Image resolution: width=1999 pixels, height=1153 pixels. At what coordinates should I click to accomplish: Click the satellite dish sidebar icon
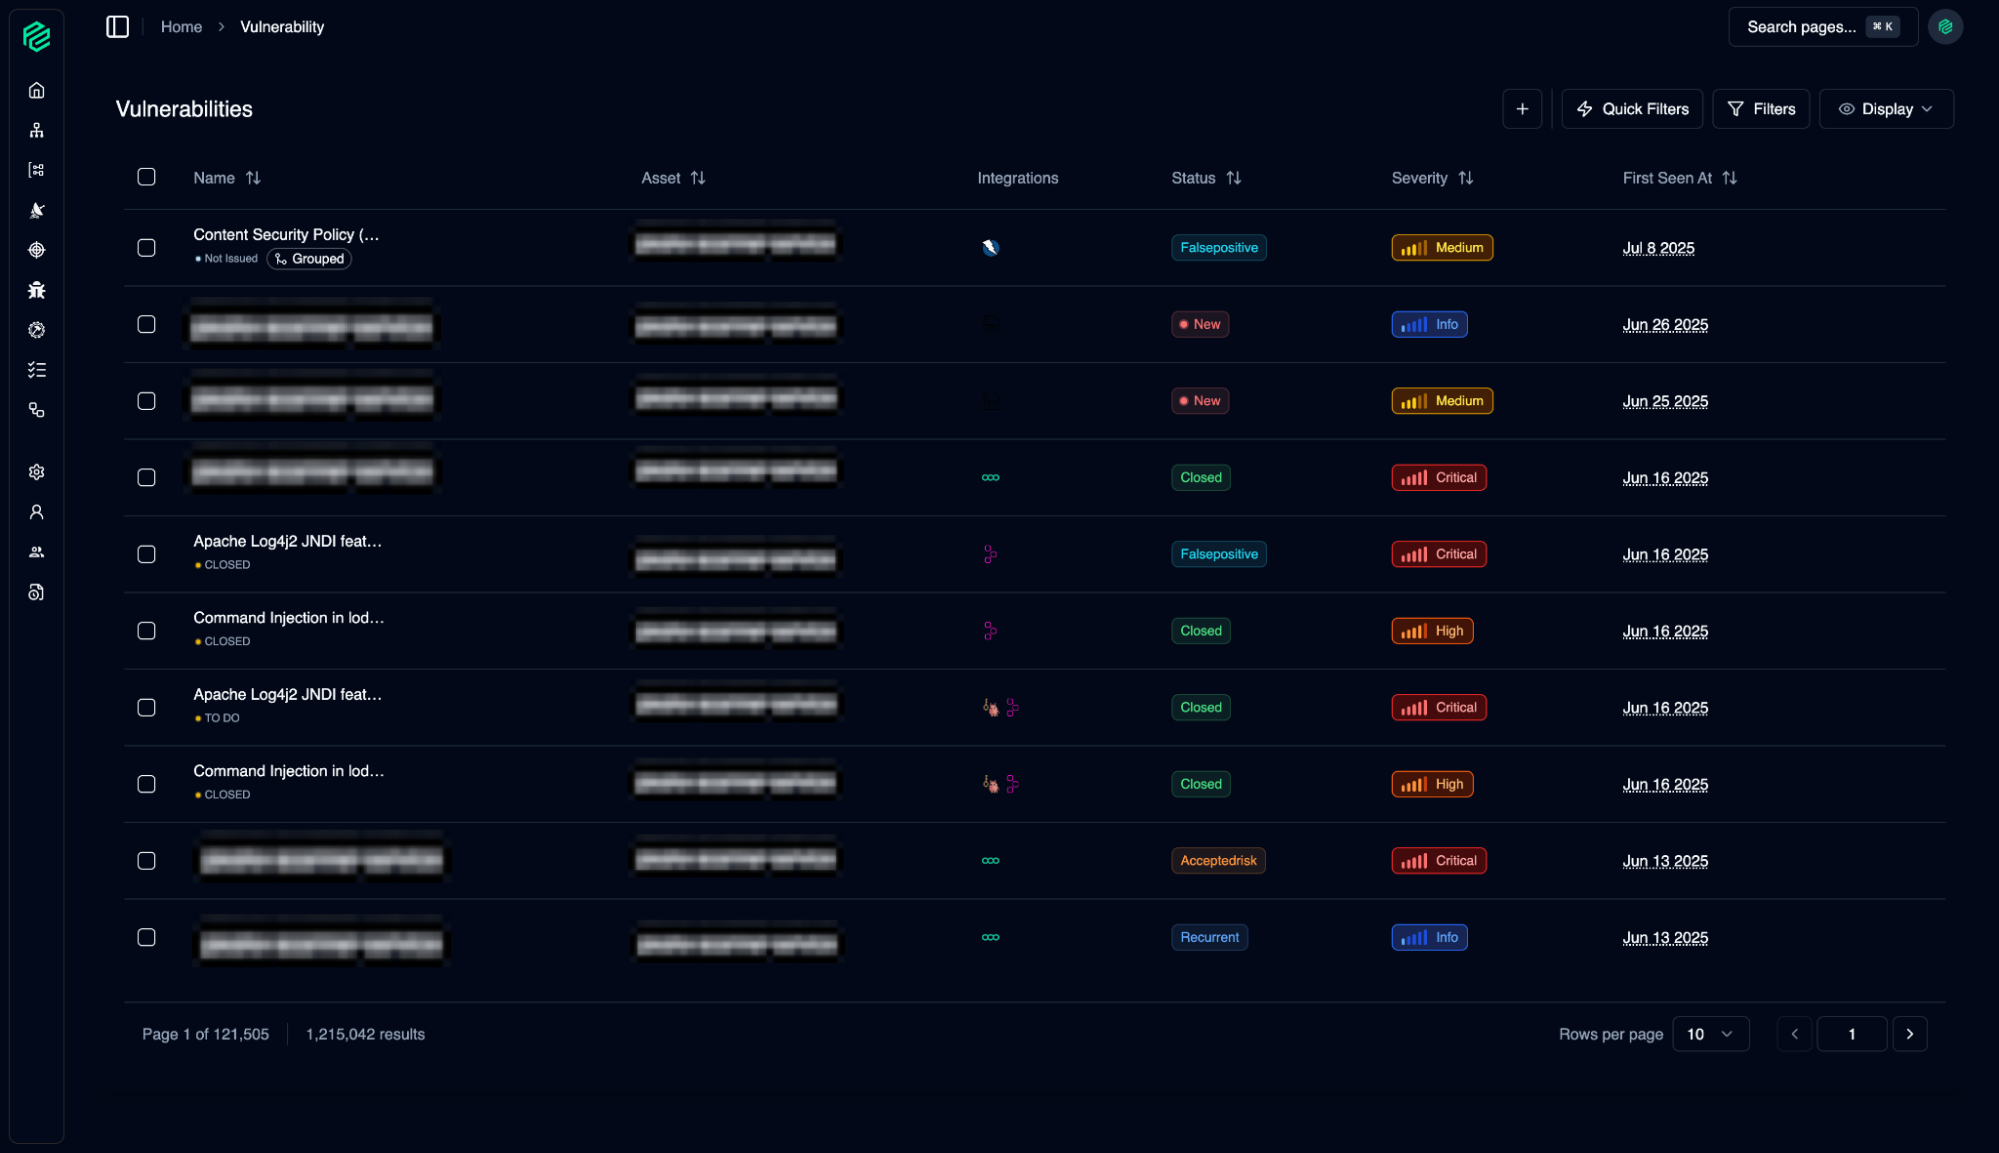37,210
